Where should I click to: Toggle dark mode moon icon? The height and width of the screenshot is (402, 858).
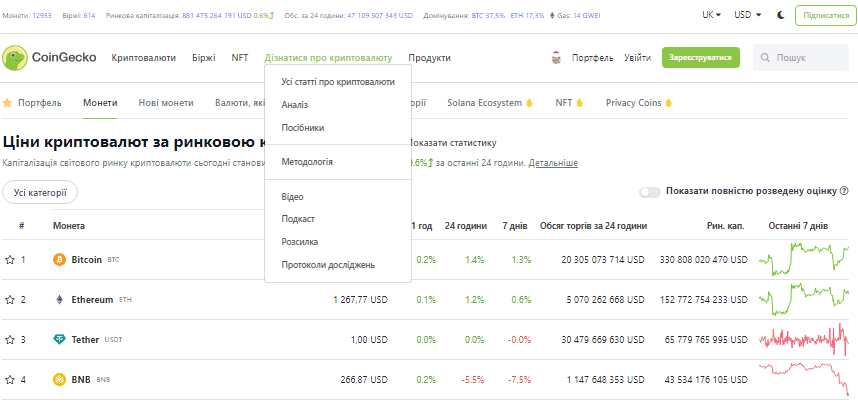(x=781, y=15)
